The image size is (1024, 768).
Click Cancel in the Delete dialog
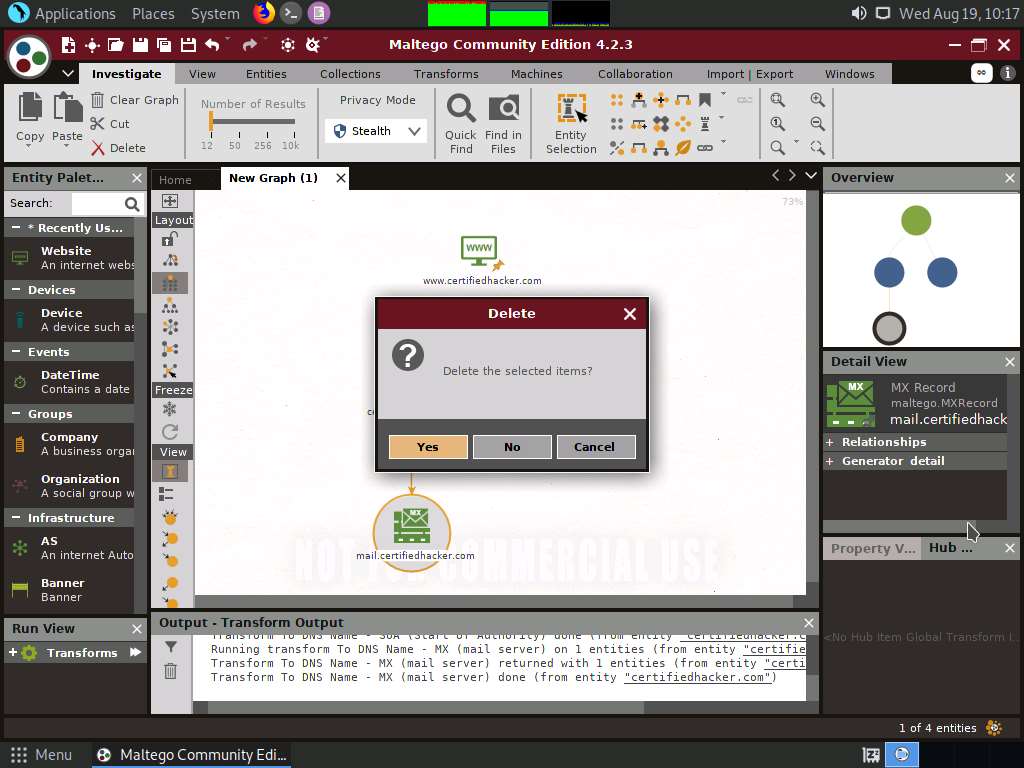595,447
